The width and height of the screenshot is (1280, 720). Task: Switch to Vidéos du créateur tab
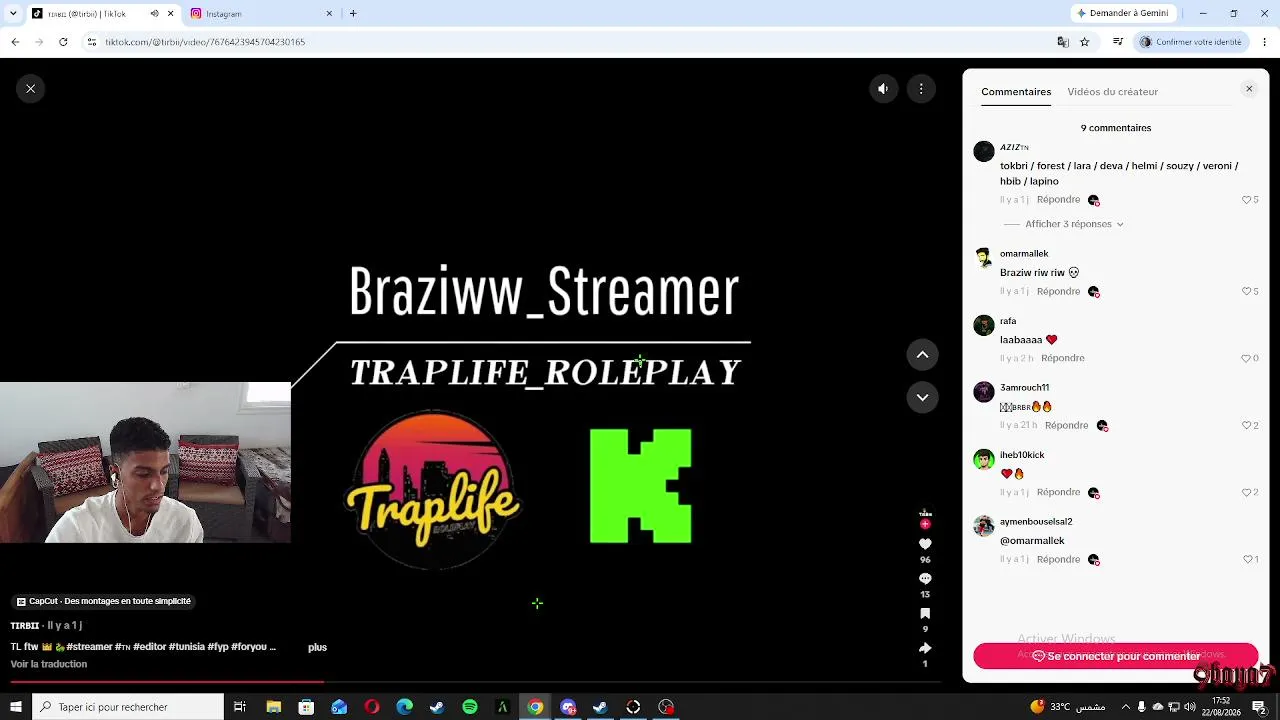pyautogui.click(x=1112, y=92)
